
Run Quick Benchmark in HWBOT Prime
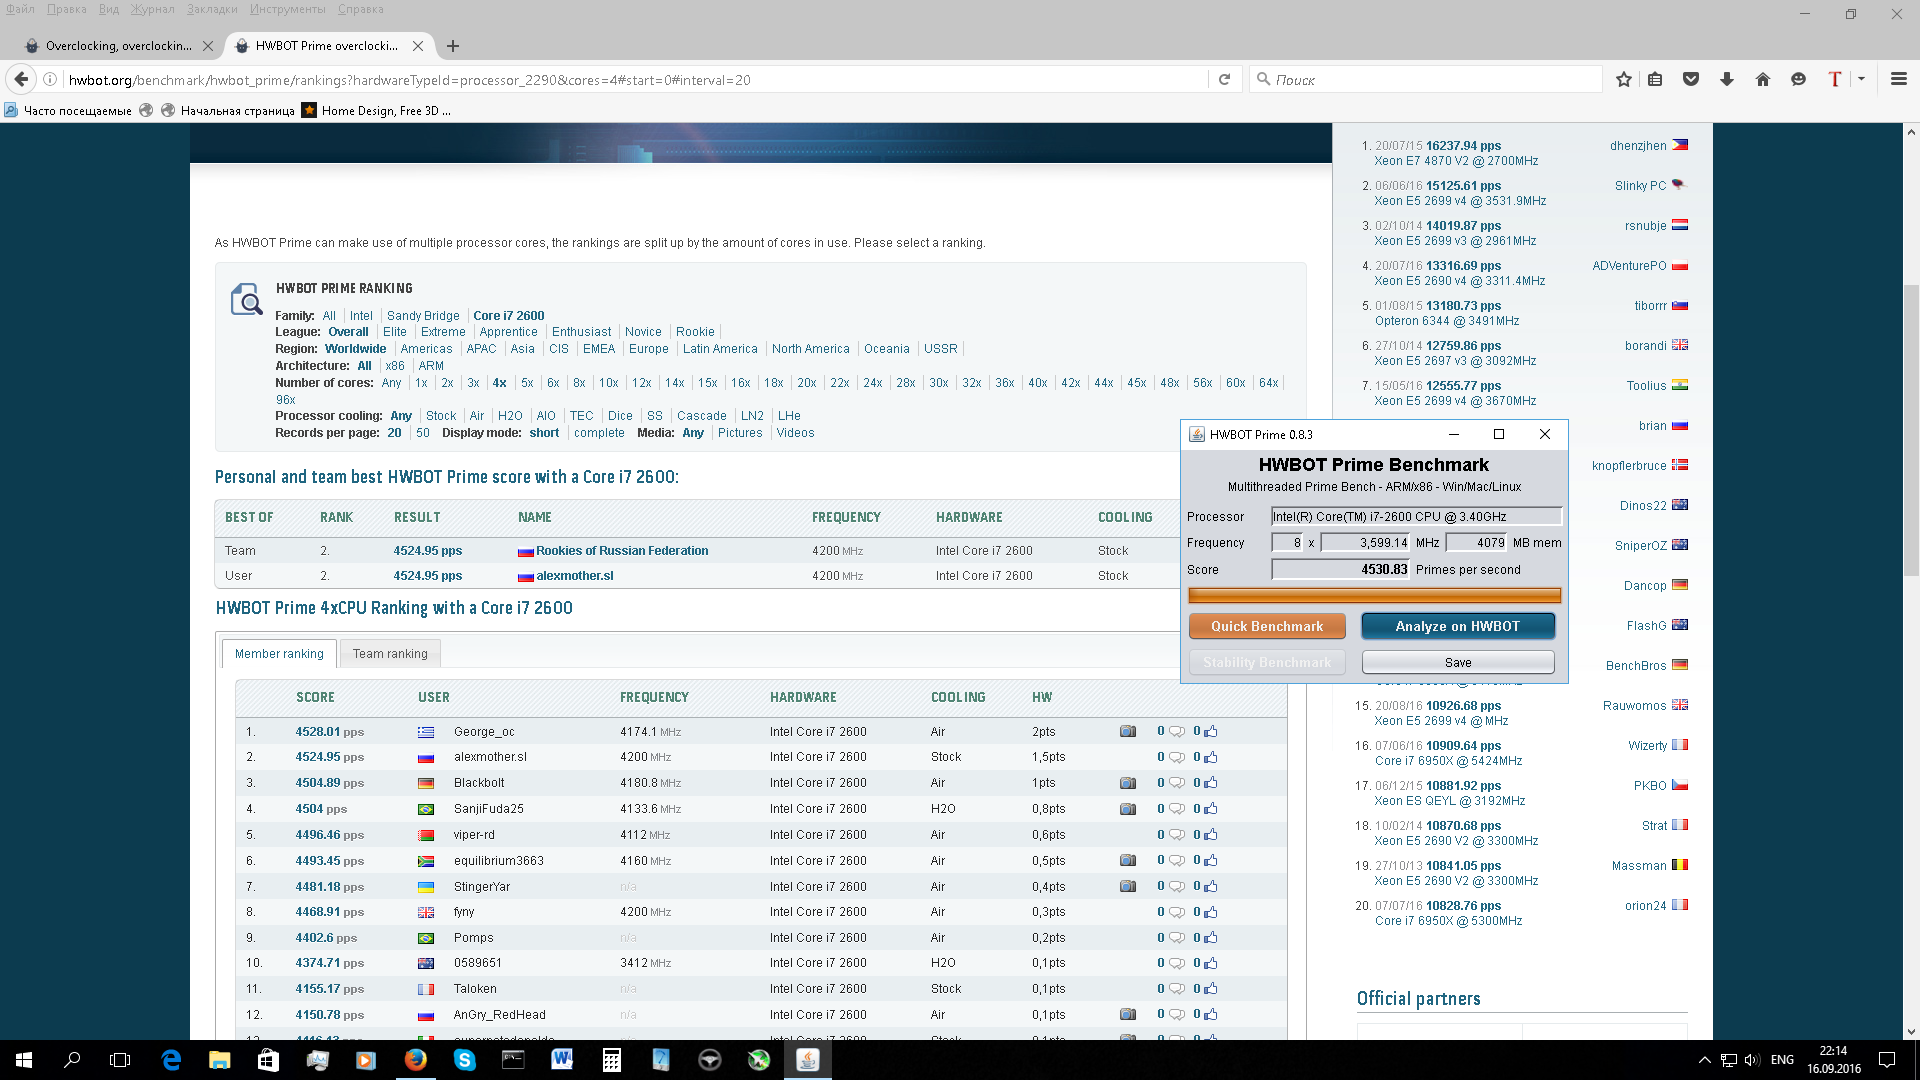click(1267, 626)
